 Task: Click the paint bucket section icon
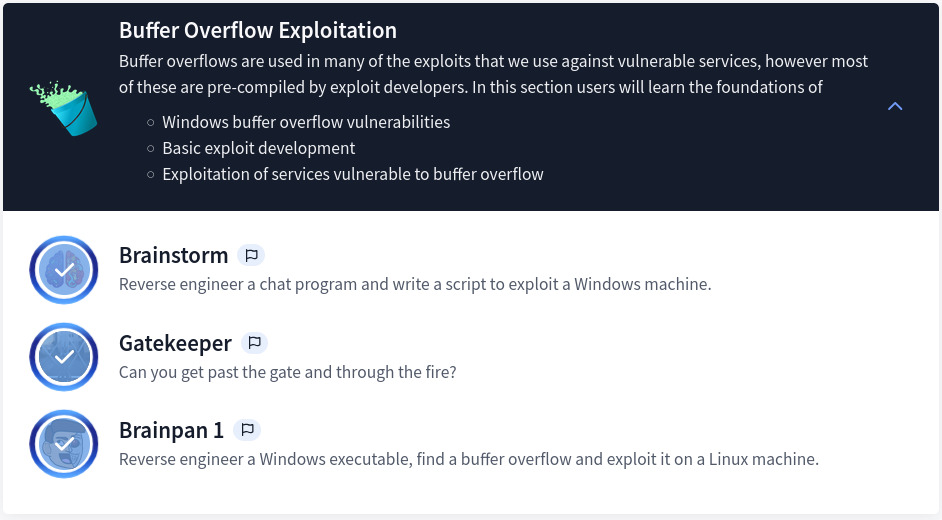click(x=63, y=107)
